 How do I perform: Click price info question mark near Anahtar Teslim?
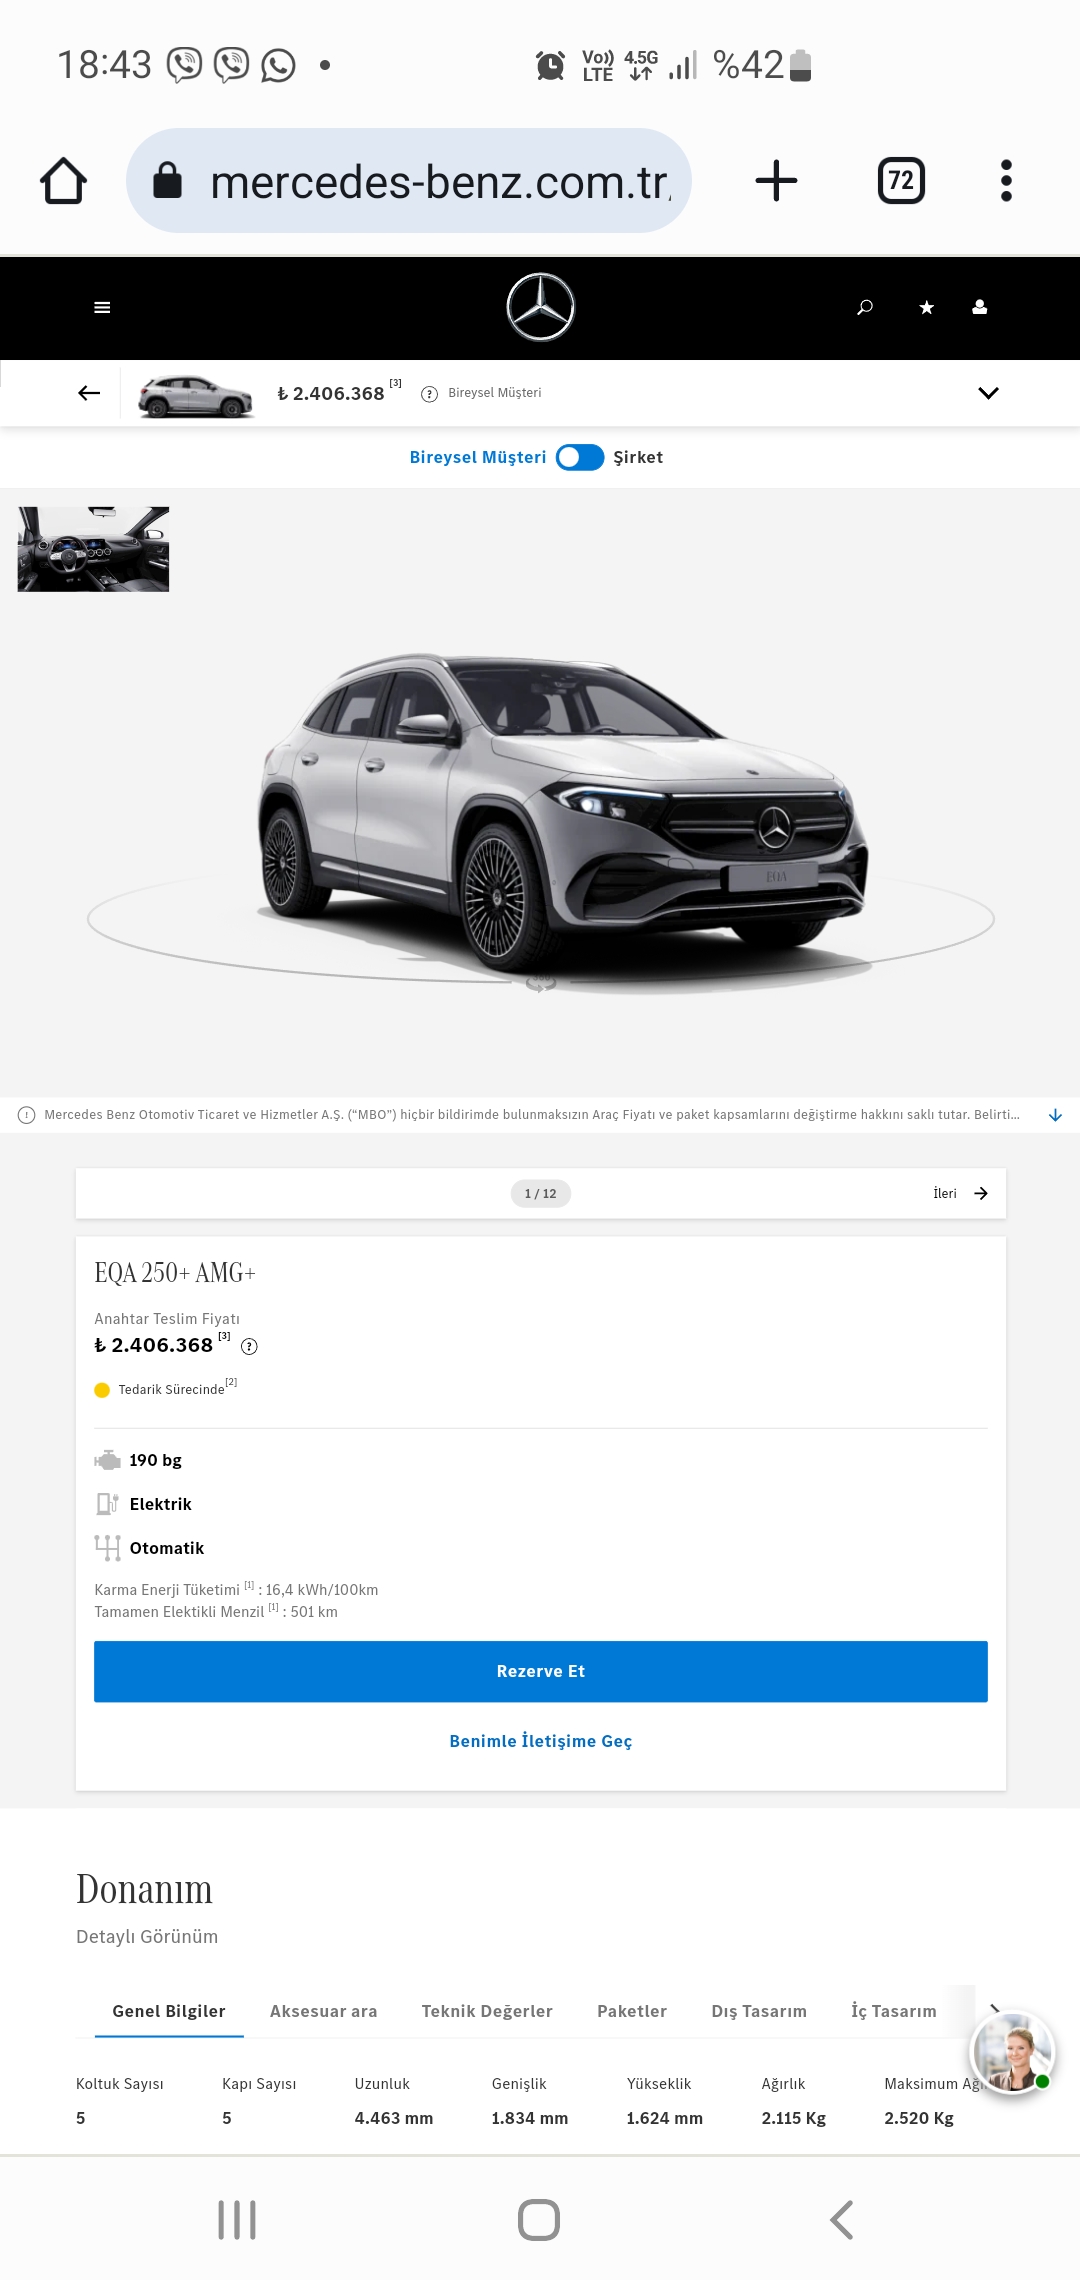250,1346
